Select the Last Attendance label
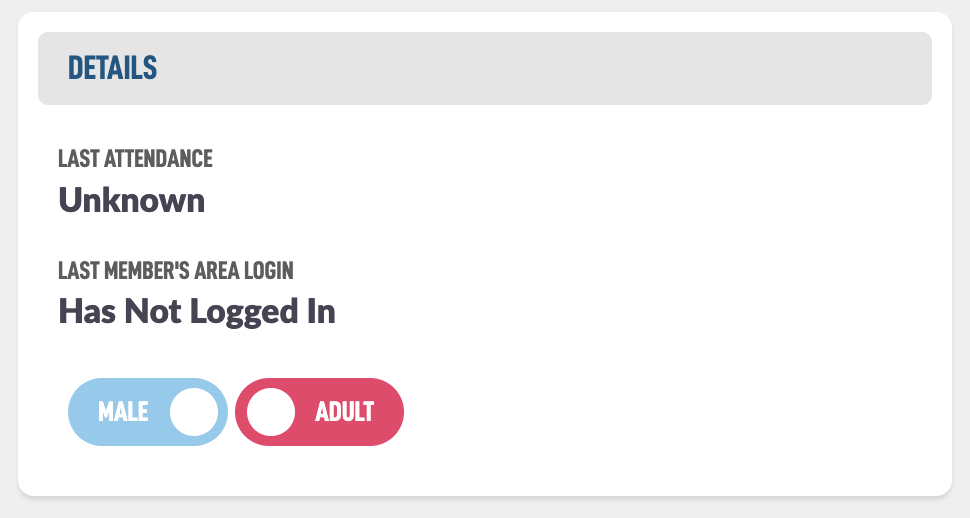This screenshot has height=518, width=970. (135, 159)
